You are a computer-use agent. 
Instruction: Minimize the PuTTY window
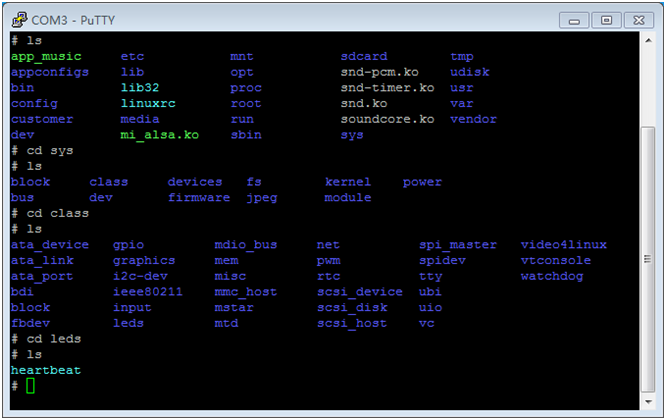tap(574, 20)
